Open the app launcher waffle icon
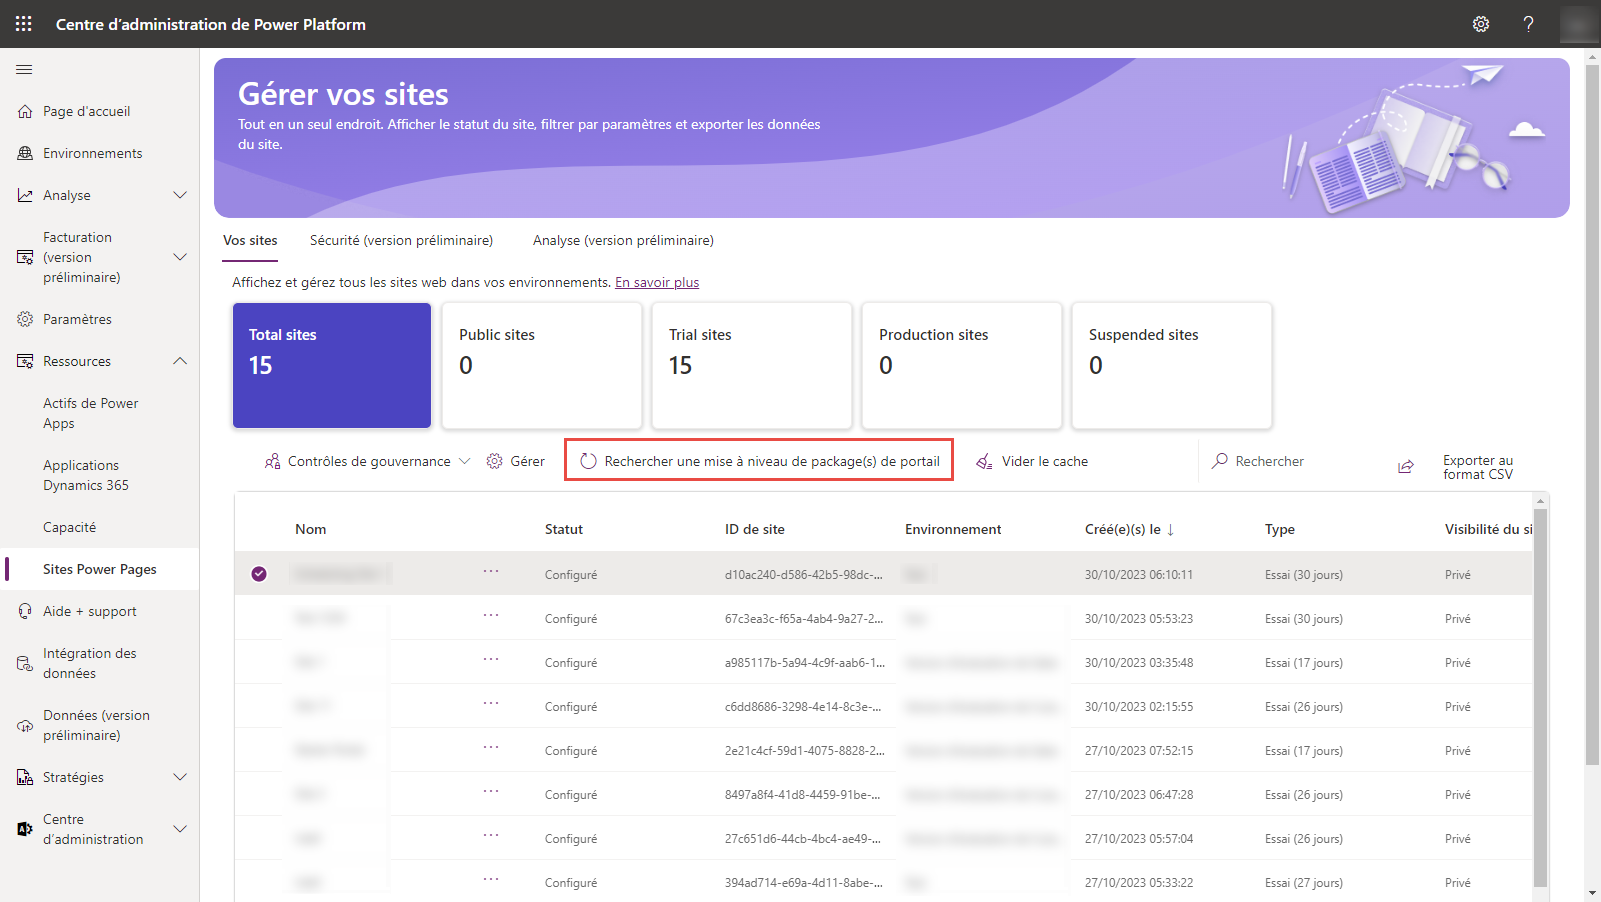Viewport: 1601px width, 902px height. pos(23,23)
